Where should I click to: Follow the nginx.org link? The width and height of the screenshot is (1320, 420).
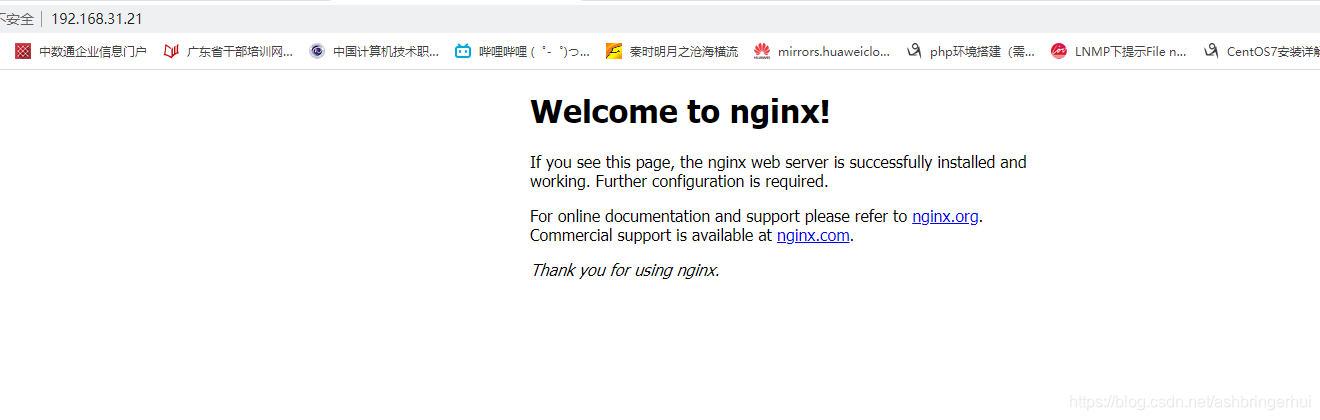coord(945,216)
